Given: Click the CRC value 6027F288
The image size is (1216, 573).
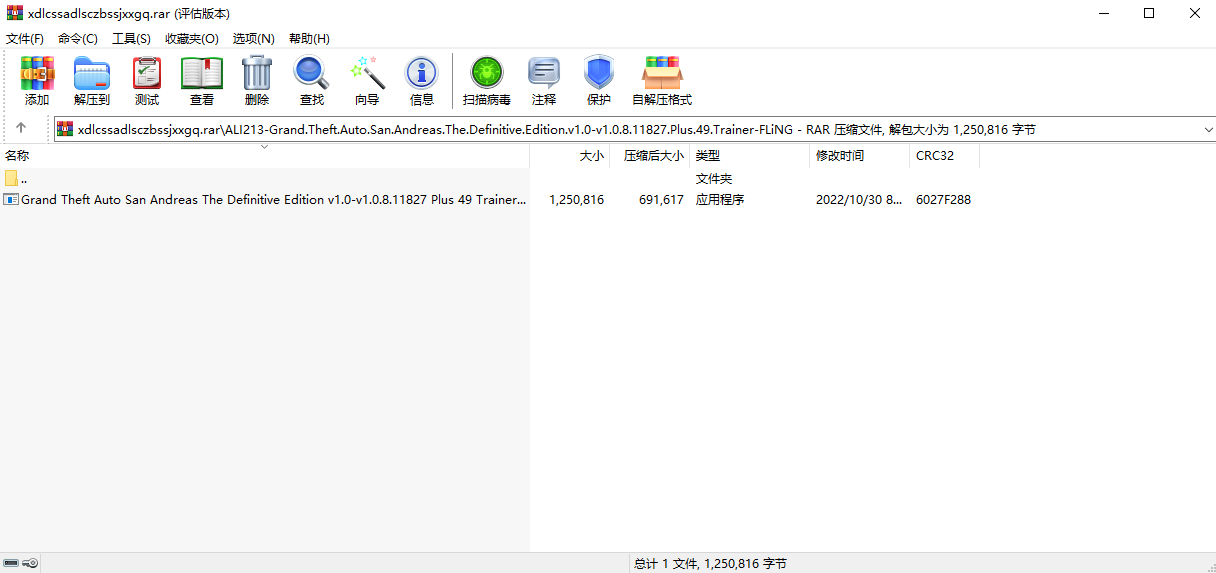Looking at the screenshot, I should point(943,199).
